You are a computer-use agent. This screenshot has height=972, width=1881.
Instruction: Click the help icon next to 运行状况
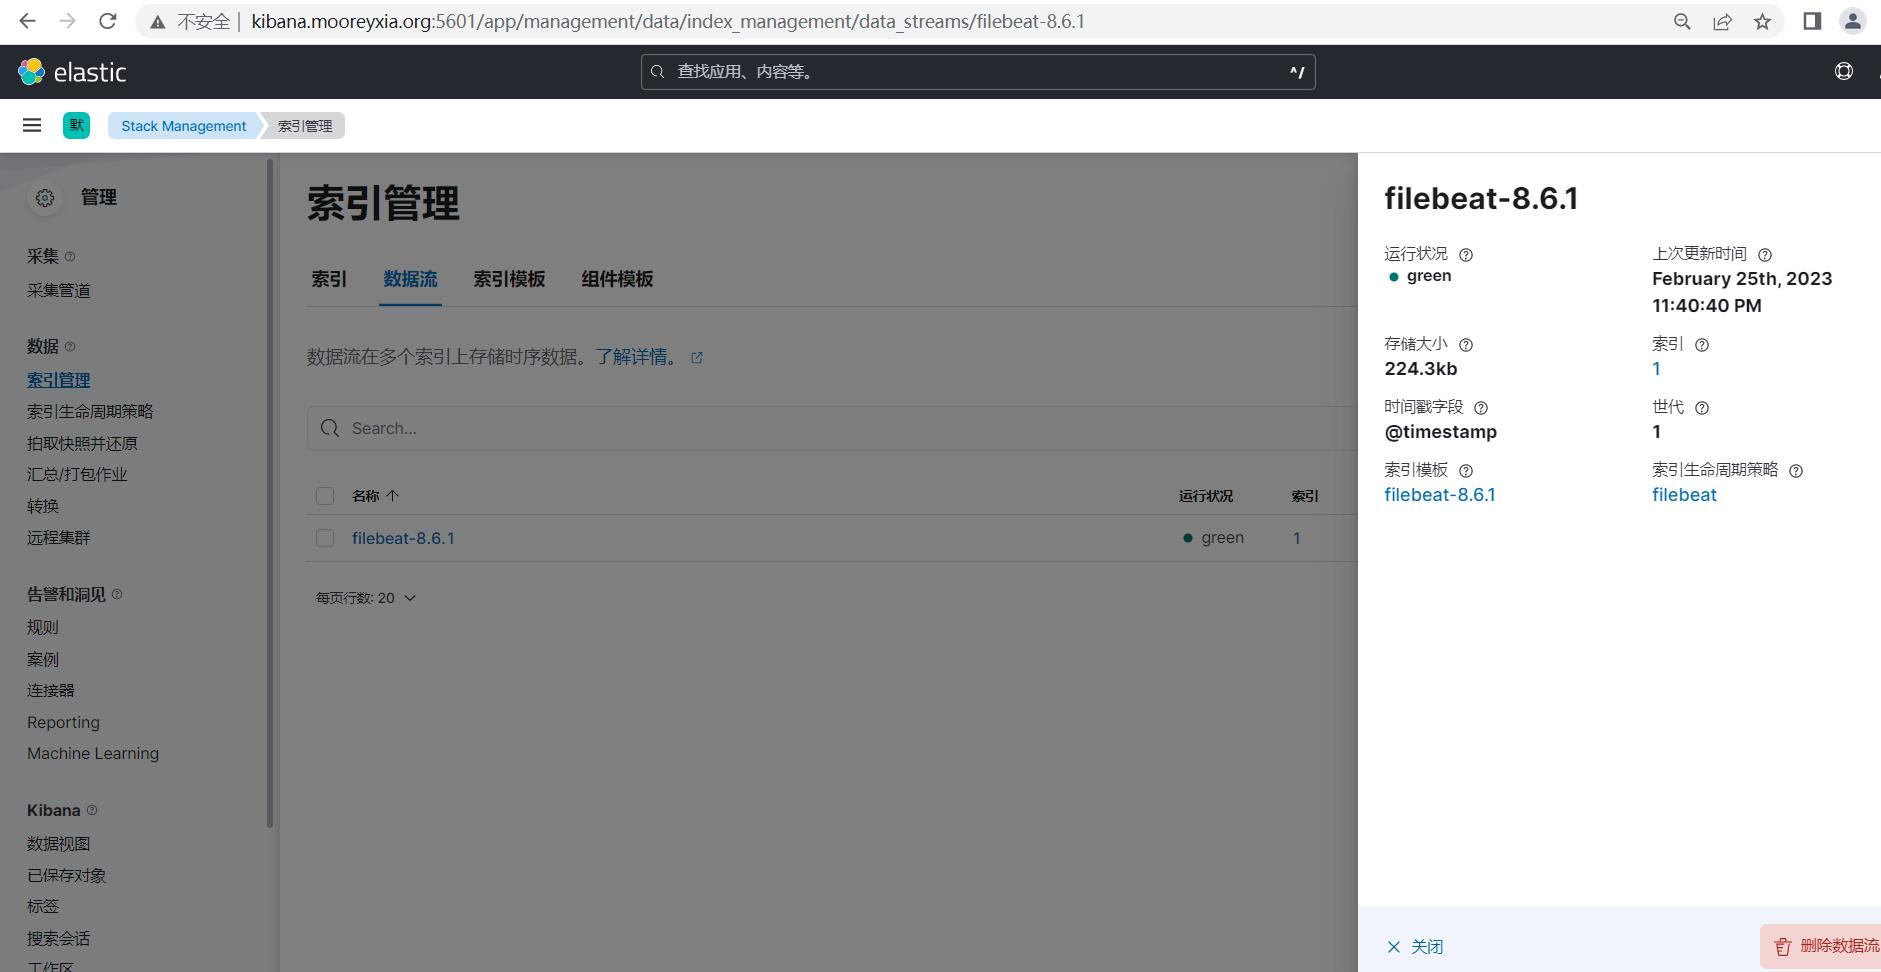pos(1466,255)
